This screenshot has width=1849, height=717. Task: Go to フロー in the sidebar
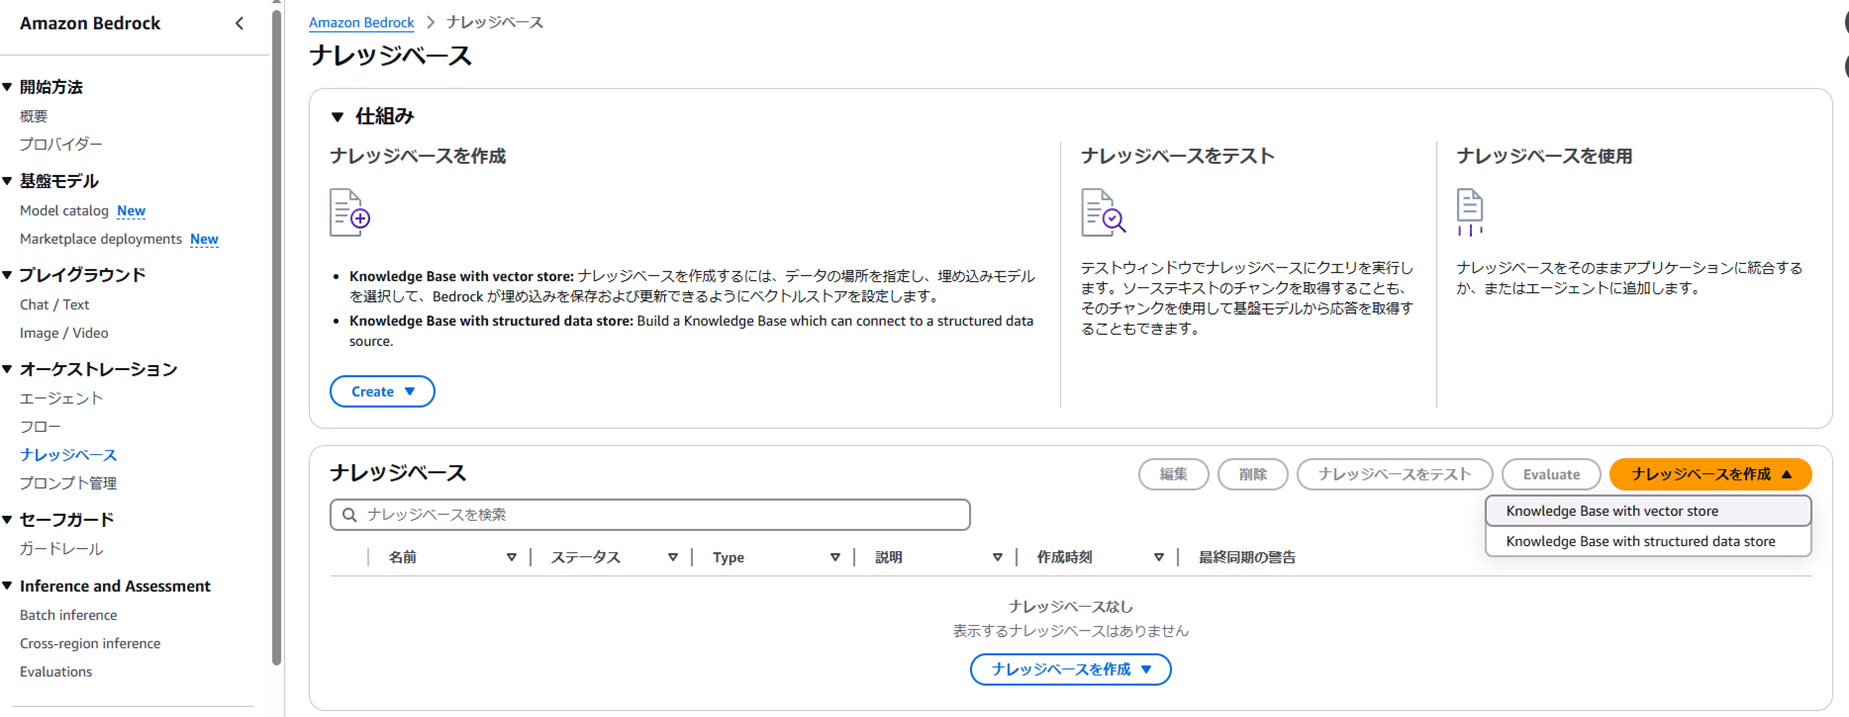[40, 426]
